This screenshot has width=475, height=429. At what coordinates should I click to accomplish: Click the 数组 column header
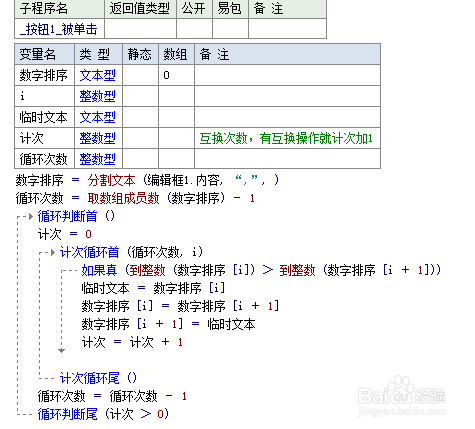[x=175, y=54]
